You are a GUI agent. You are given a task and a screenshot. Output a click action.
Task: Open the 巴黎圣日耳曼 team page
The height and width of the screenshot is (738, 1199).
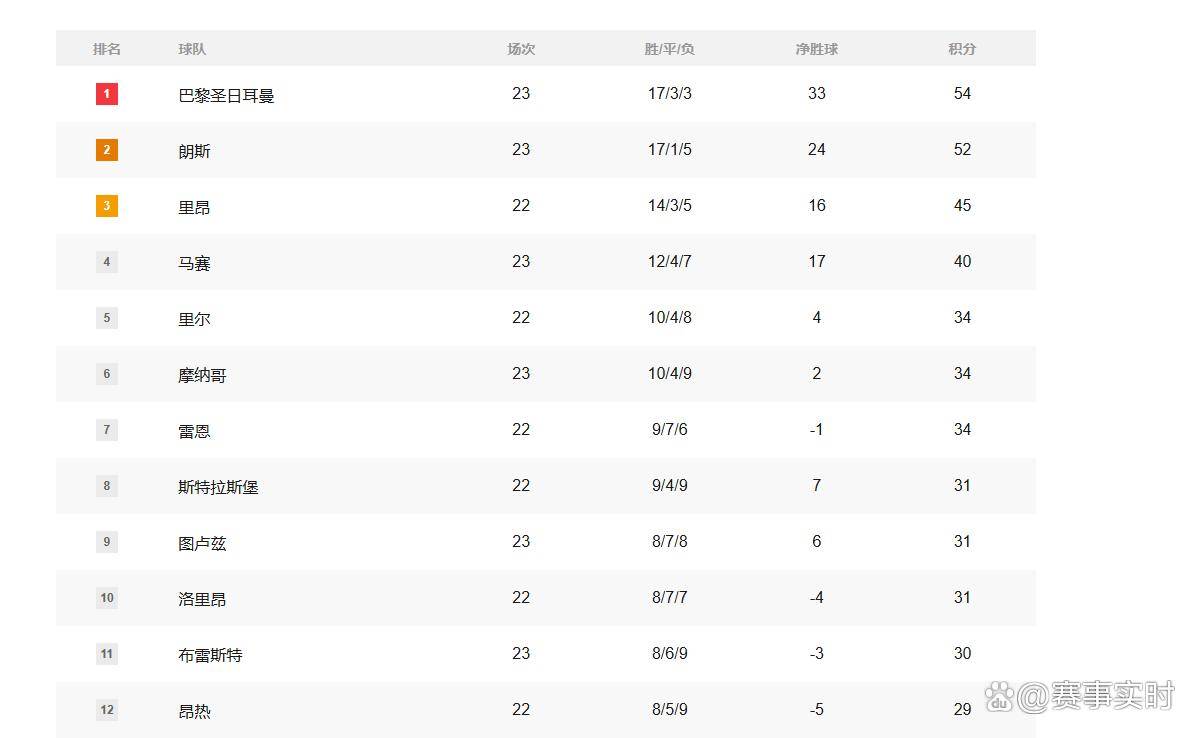pos(226,96)
